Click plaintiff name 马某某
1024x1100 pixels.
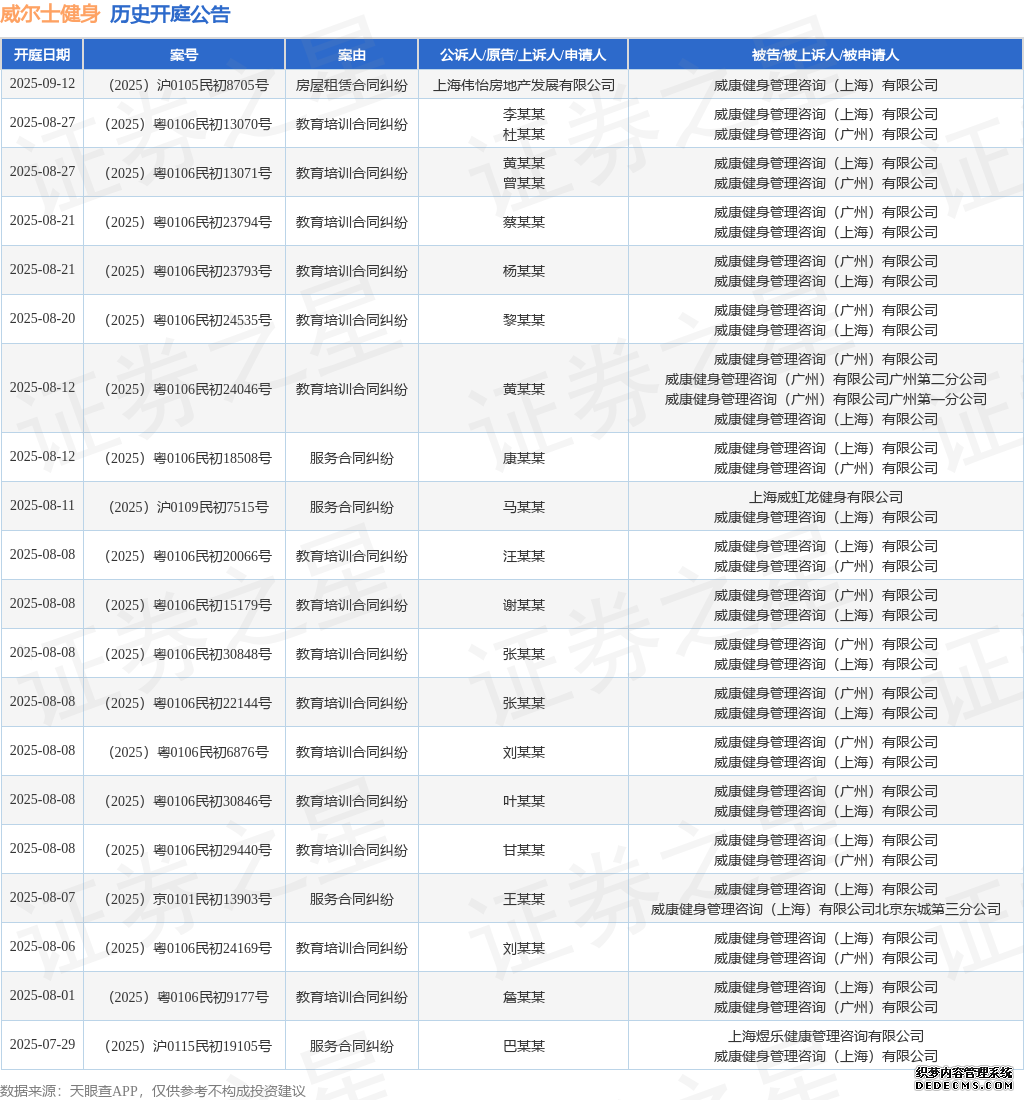pyautogui.click(x=523, y=507)
